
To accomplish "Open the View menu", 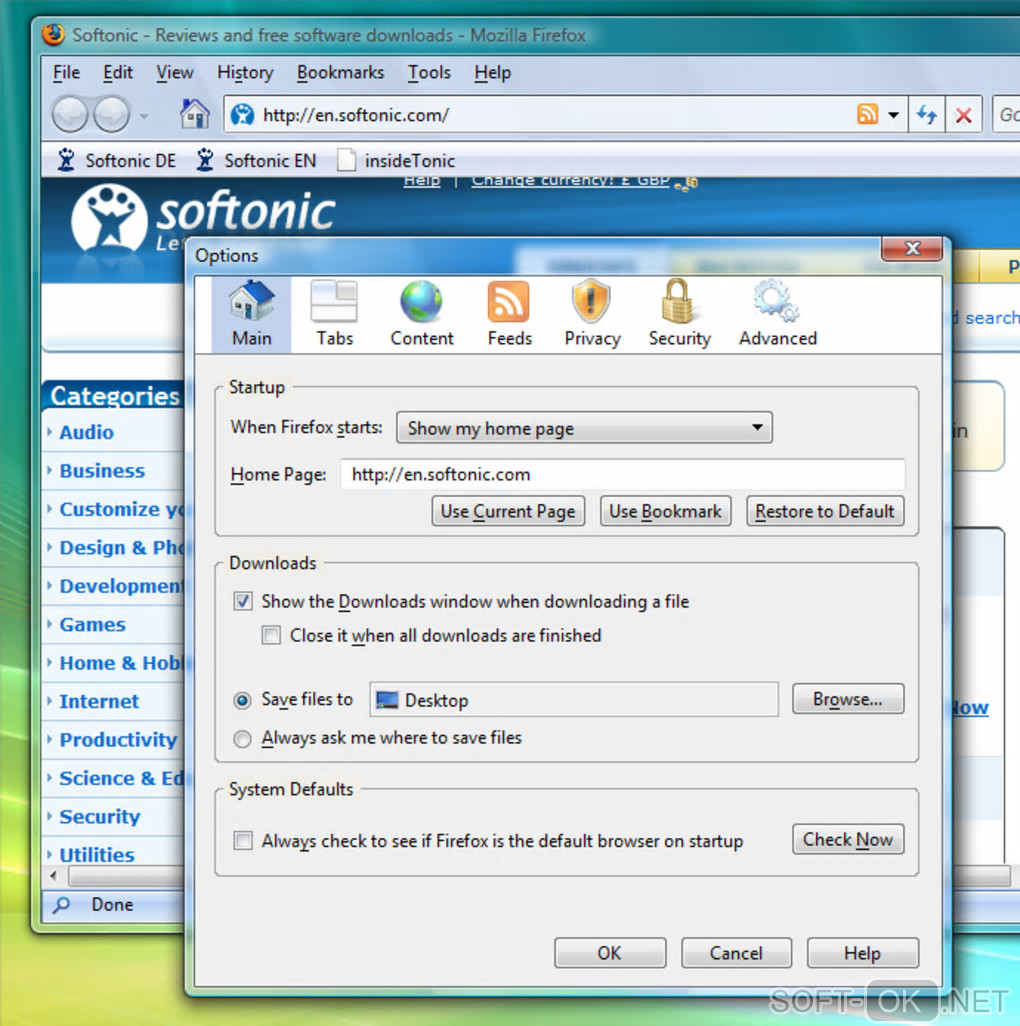I will coord(175,72).
